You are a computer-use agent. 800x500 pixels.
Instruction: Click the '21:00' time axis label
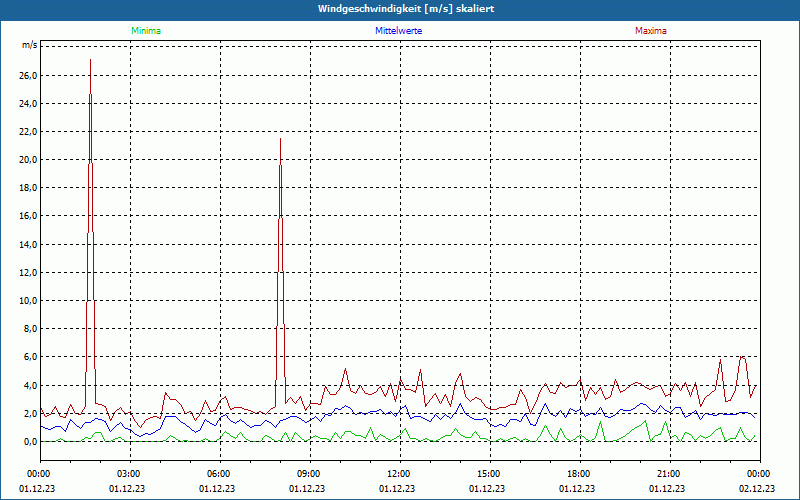[670, 474]
